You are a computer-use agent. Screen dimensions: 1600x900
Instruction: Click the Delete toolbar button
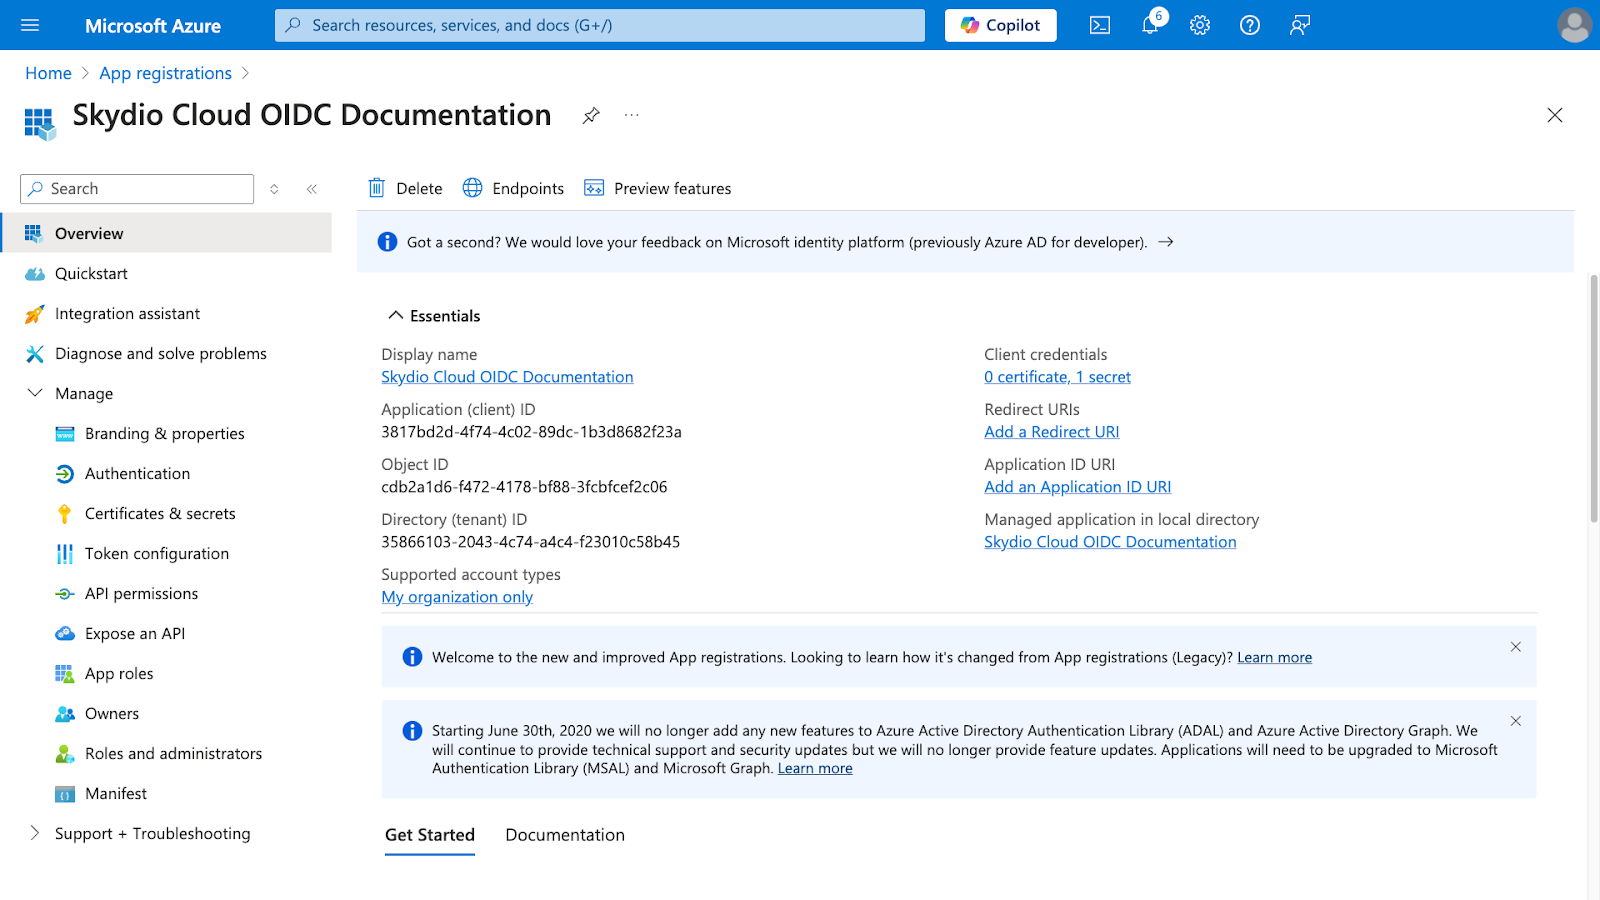point(405,188)
